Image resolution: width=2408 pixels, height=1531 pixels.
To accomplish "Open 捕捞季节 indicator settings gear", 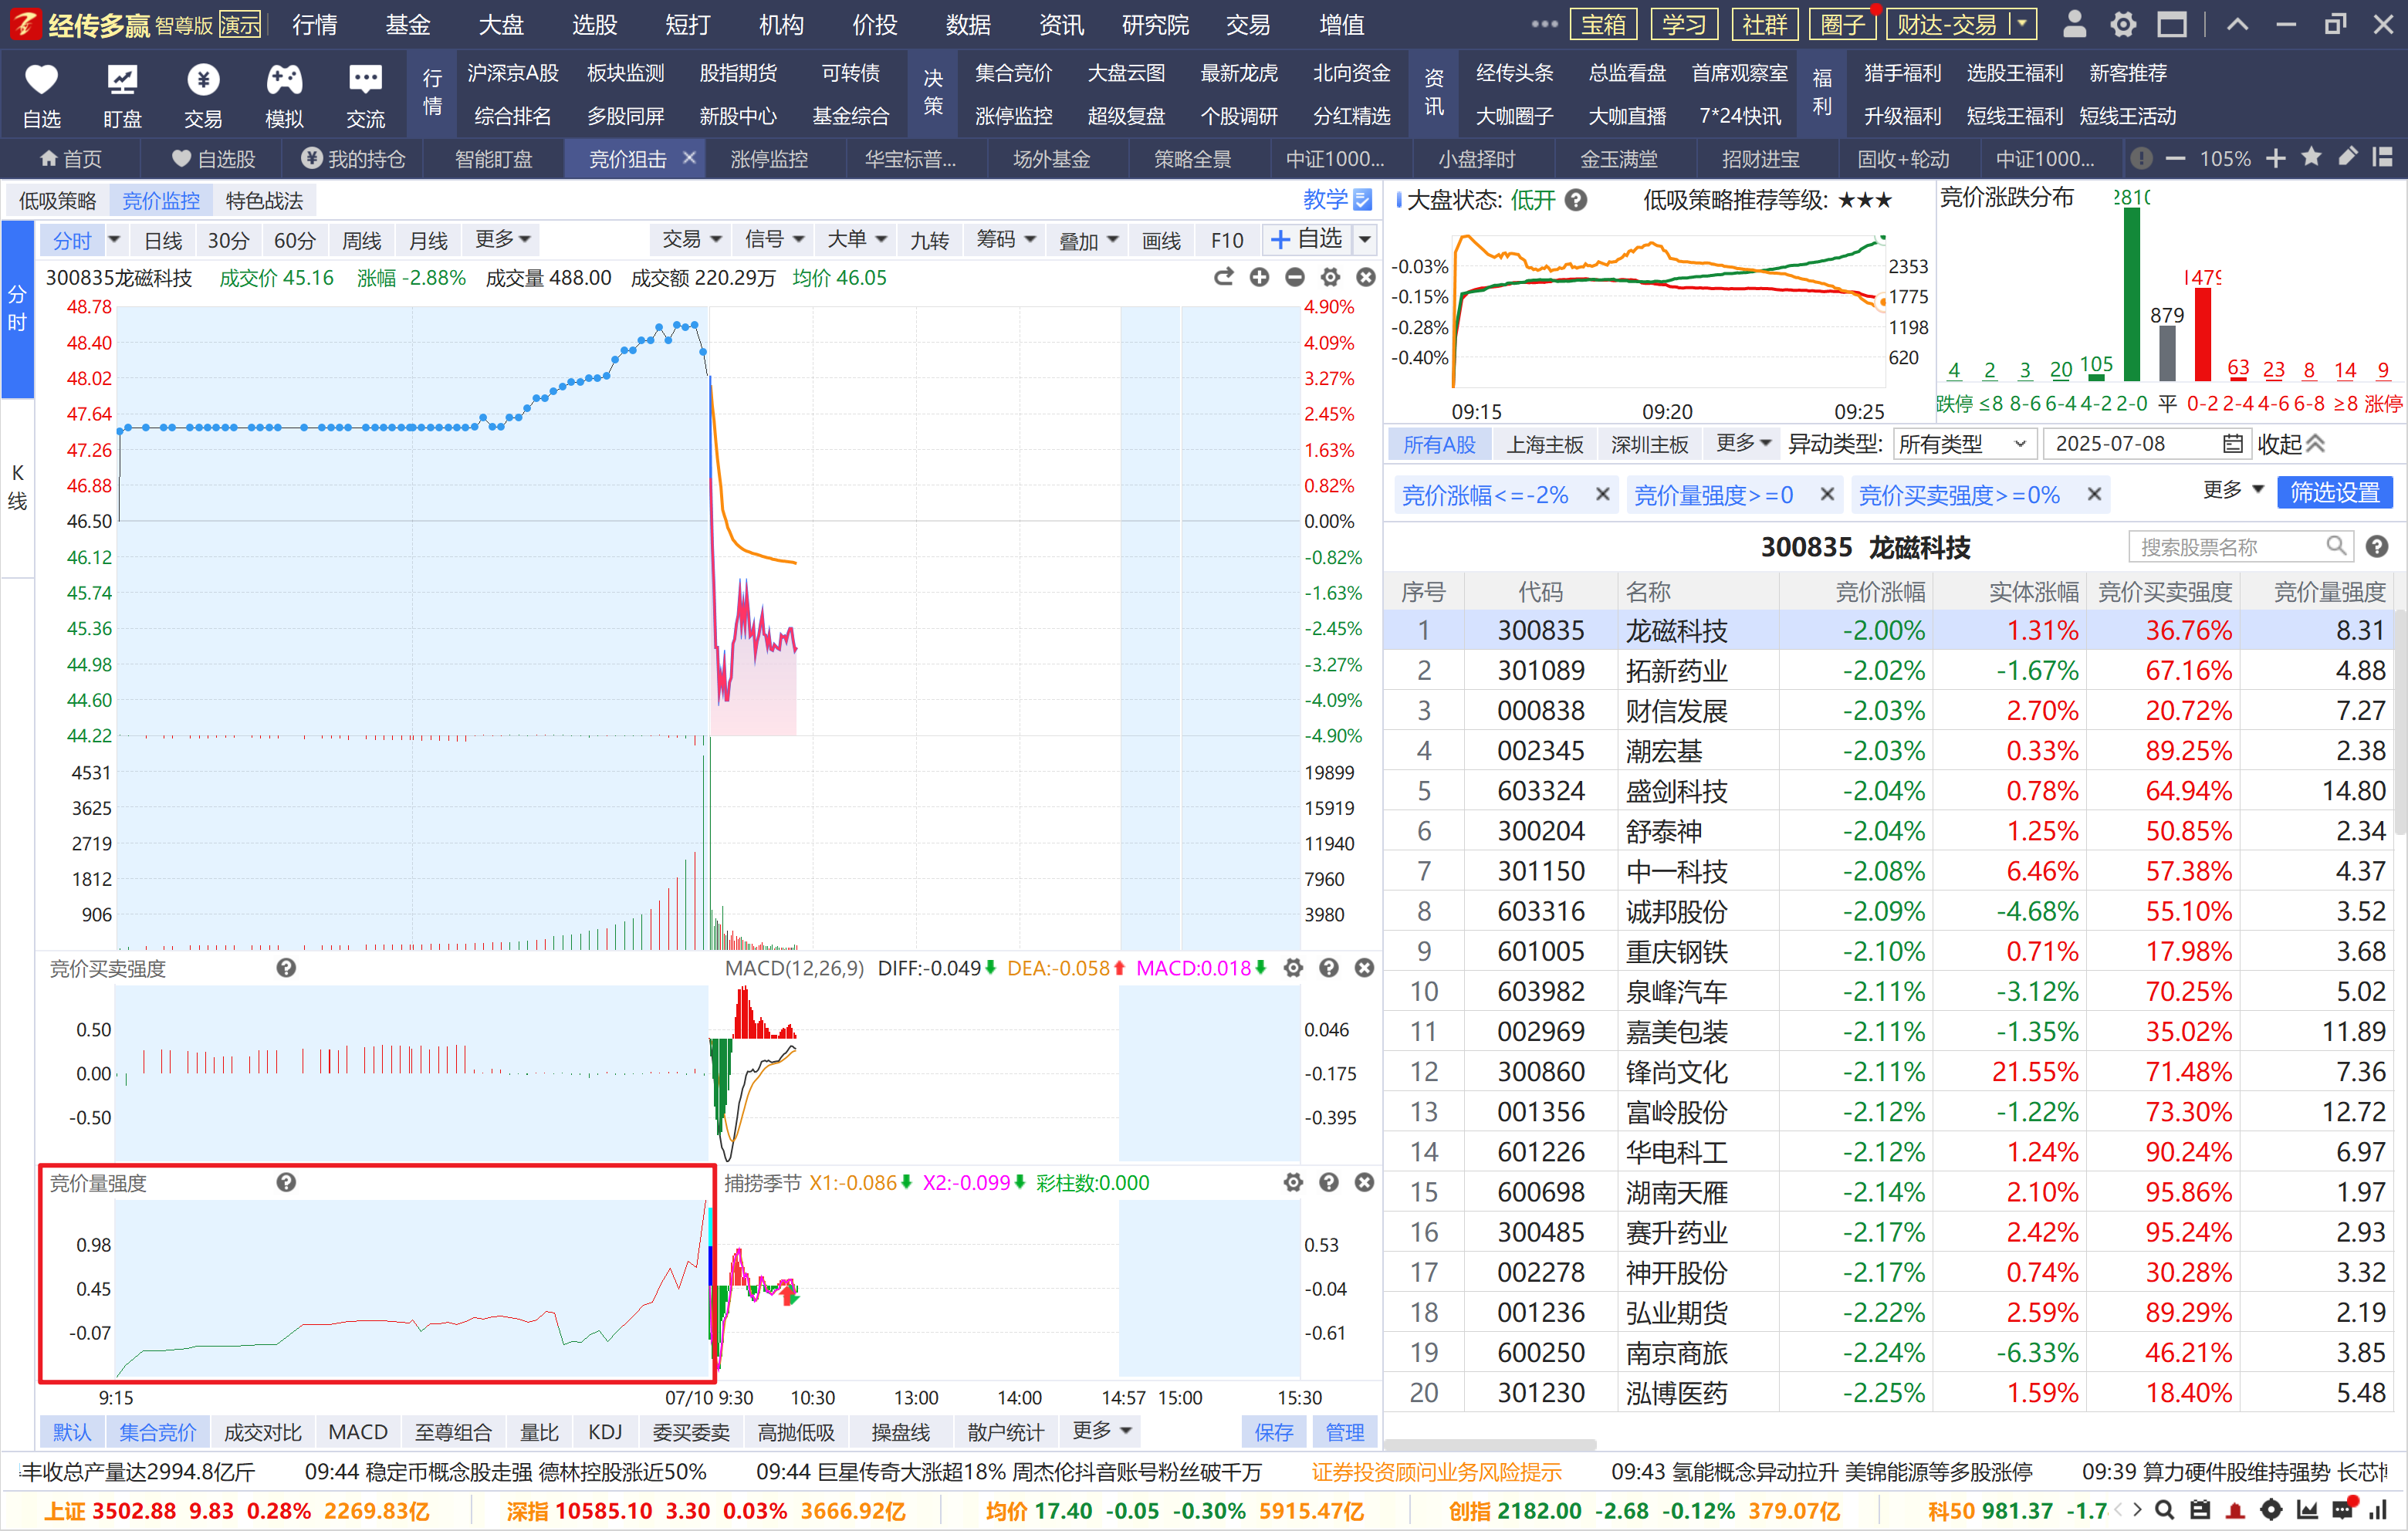I will click(x=1293, y=1182).
